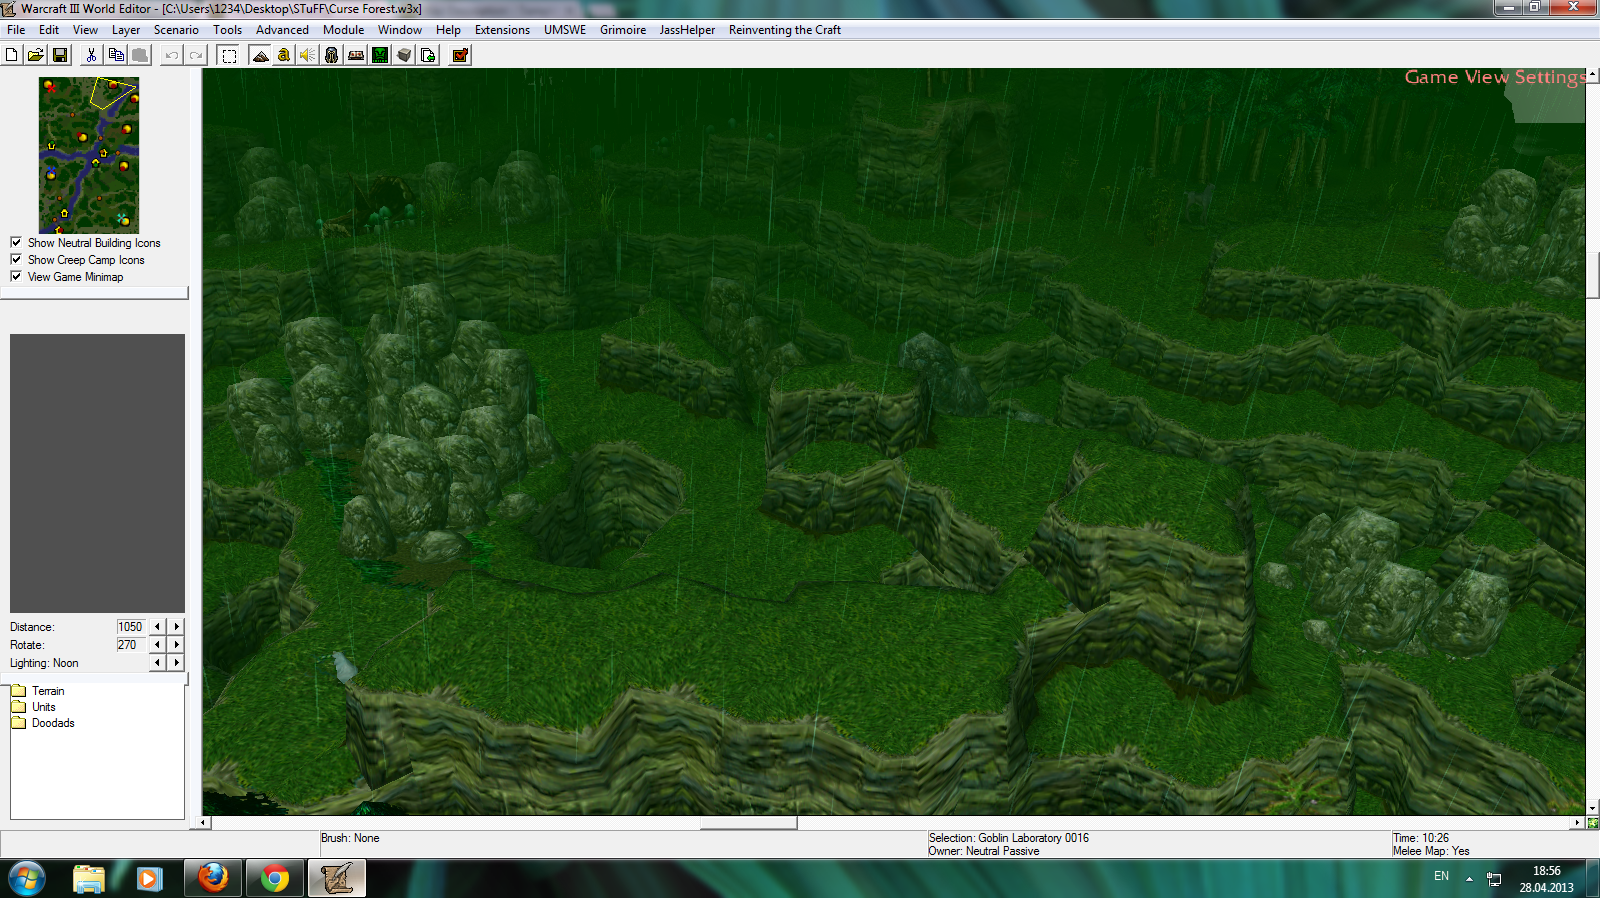Open a map file using the folder icon
This screenshot has width=1600, height=900.
tap(36, 55)
